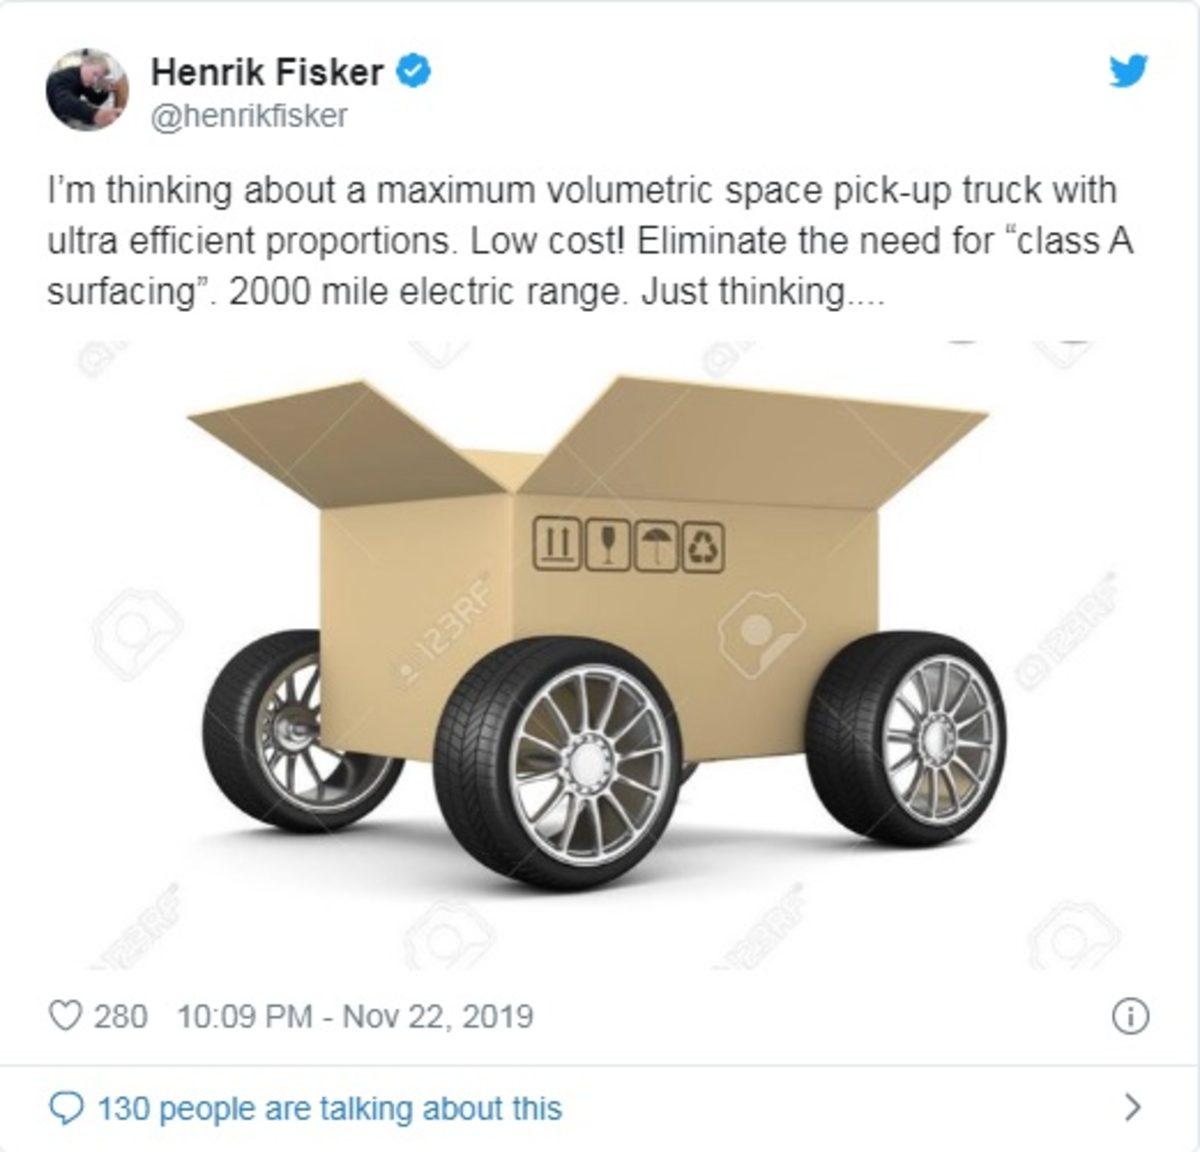Click the tweet text about pick-up truck
1200x1152 pixels.
pyautogui.click(x=590, y=240)
